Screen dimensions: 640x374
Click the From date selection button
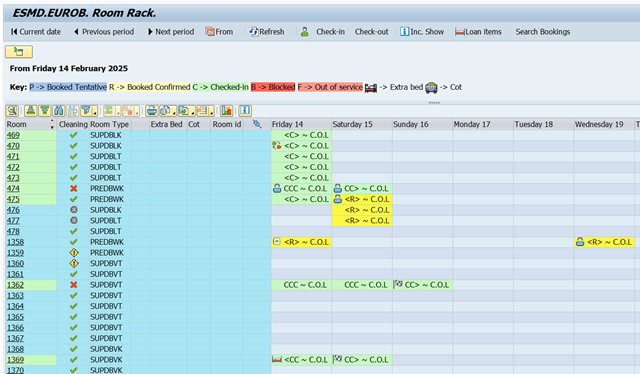click(x=219, y=32)
